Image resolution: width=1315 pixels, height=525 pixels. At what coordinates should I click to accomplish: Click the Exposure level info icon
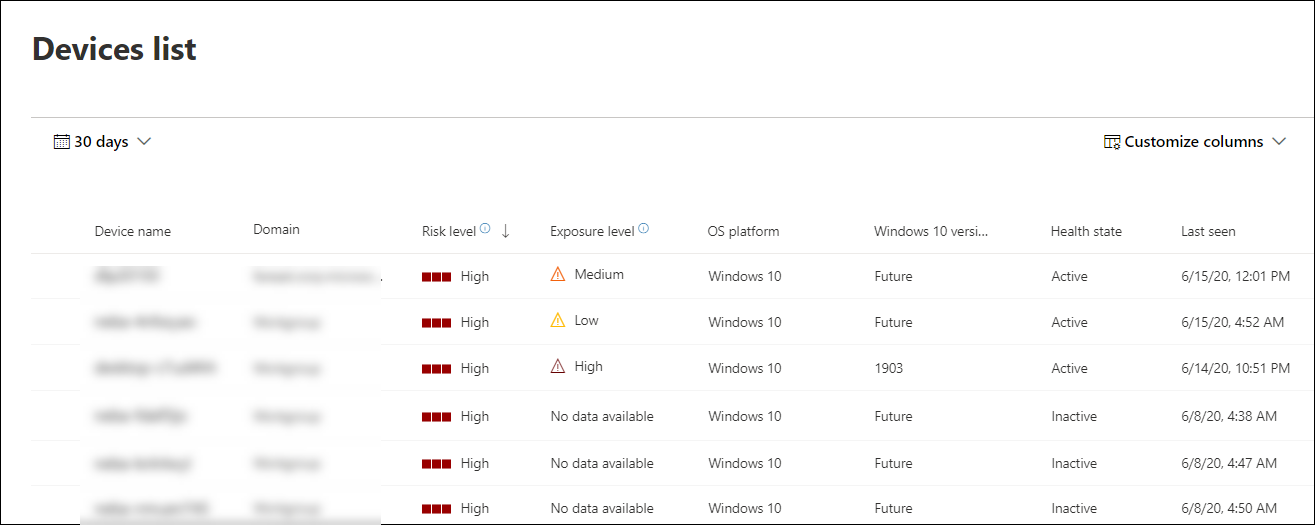point(643,229)
